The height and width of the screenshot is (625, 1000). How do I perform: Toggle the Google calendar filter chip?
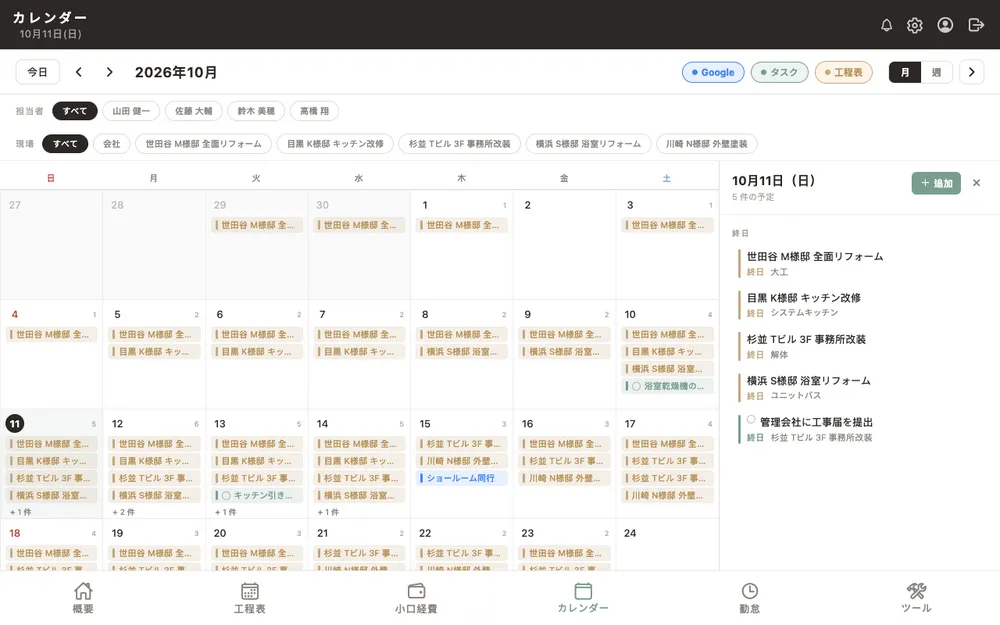(713, 72)
